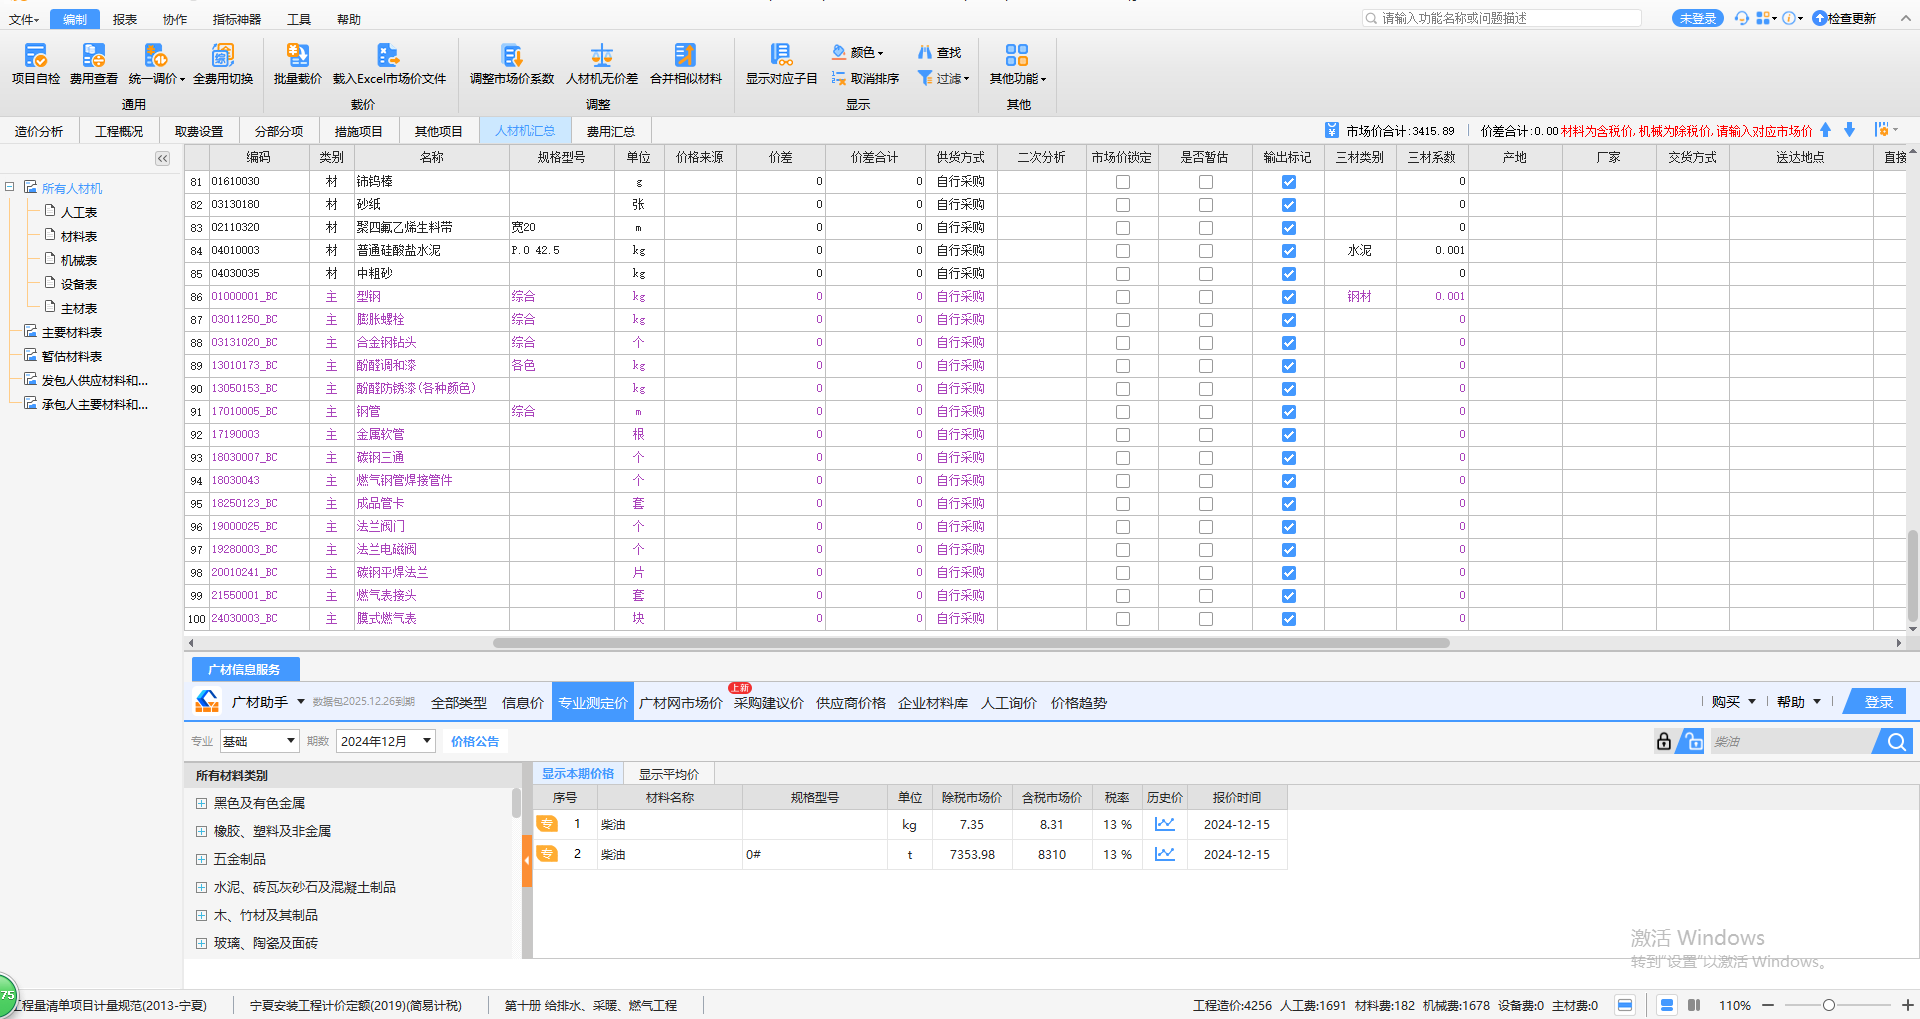The image size is (1920, 1019).
Task: Click 显示平均价 button
Action: 669,774
